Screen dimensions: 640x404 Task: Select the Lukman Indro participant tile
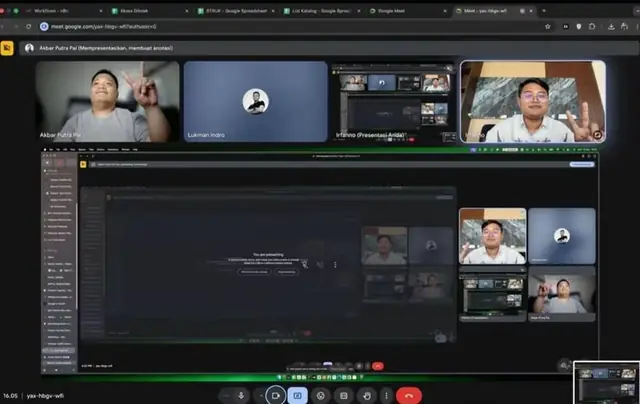(256, 102)
